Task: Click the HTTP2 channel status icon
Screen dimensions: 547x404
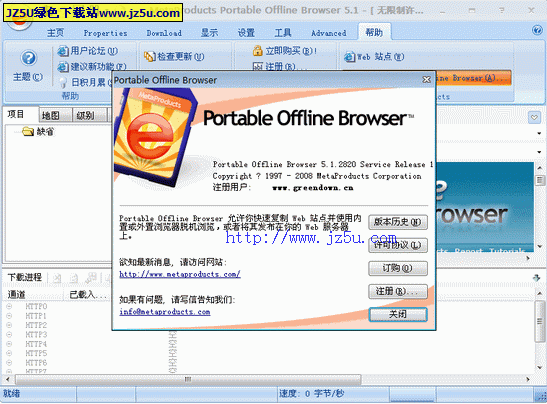Action: click(9, 325)
